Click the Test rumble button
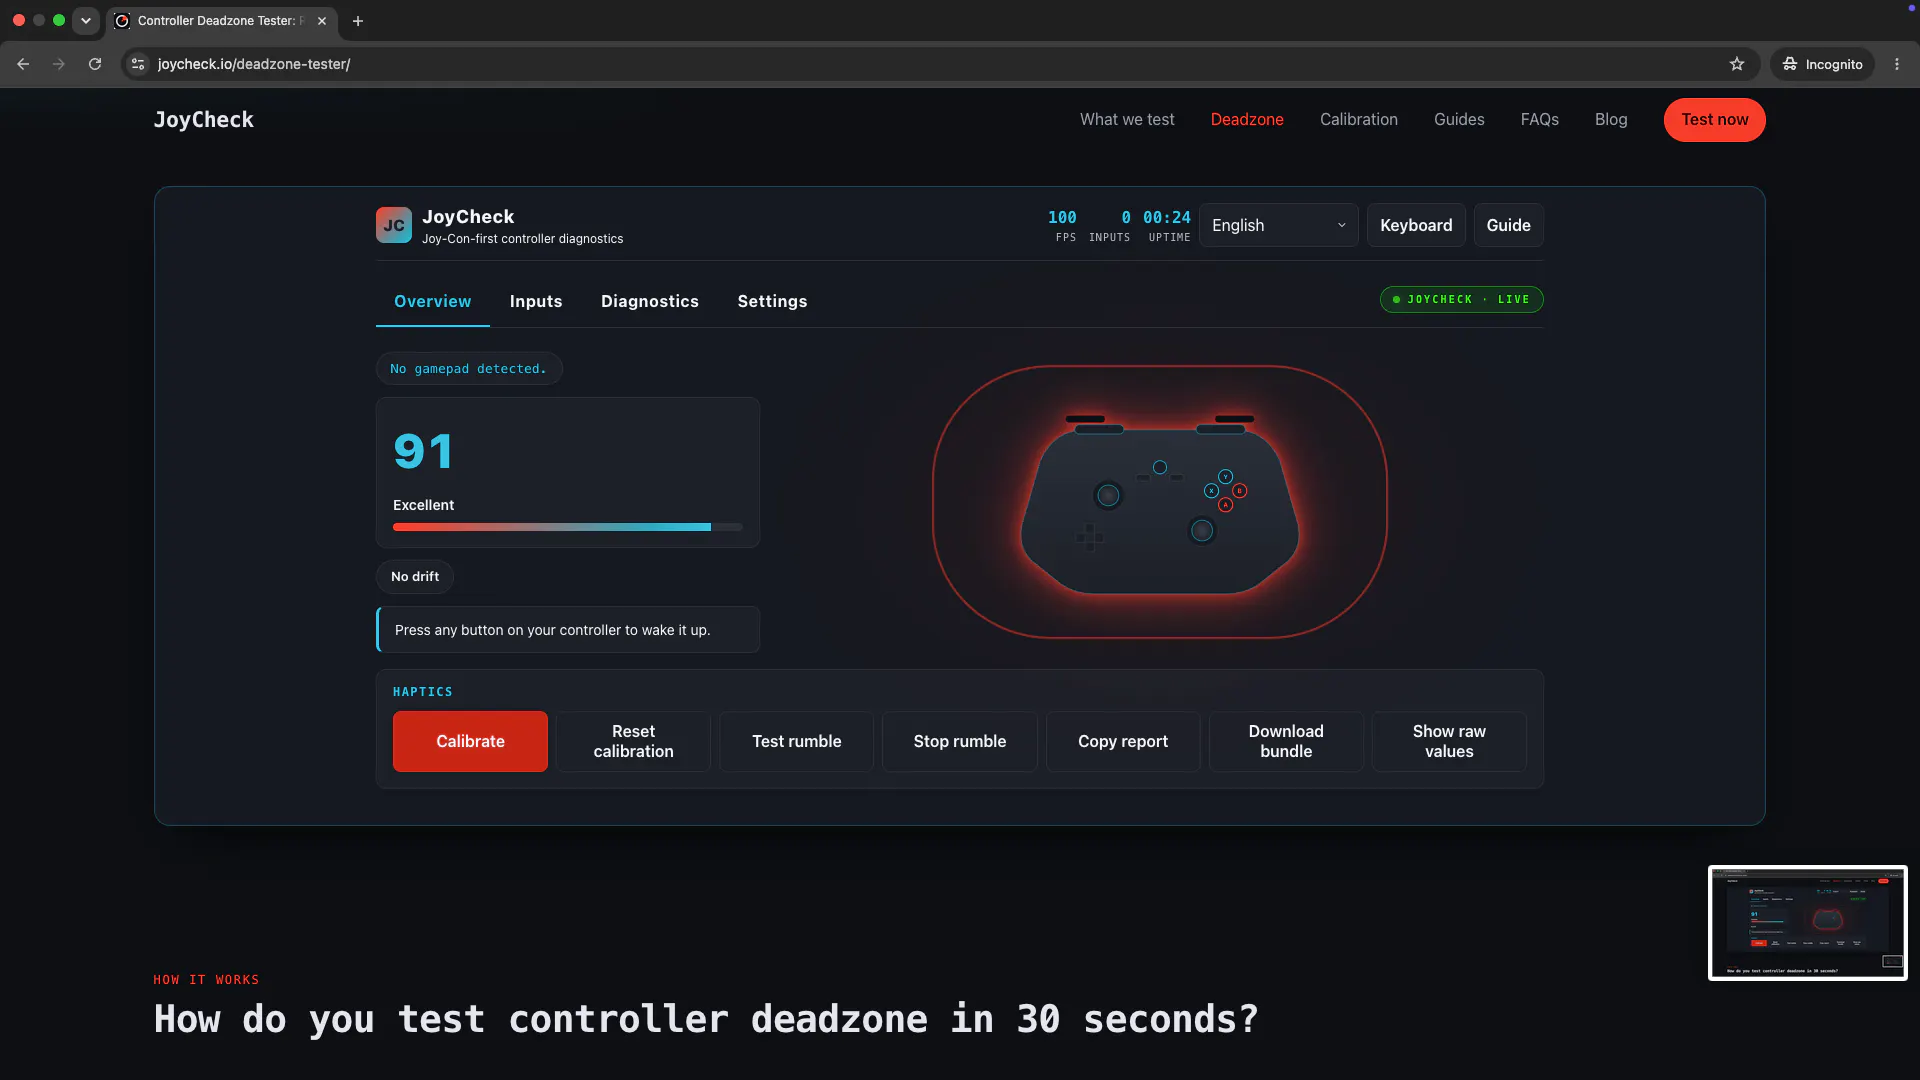 click(796, 741)
